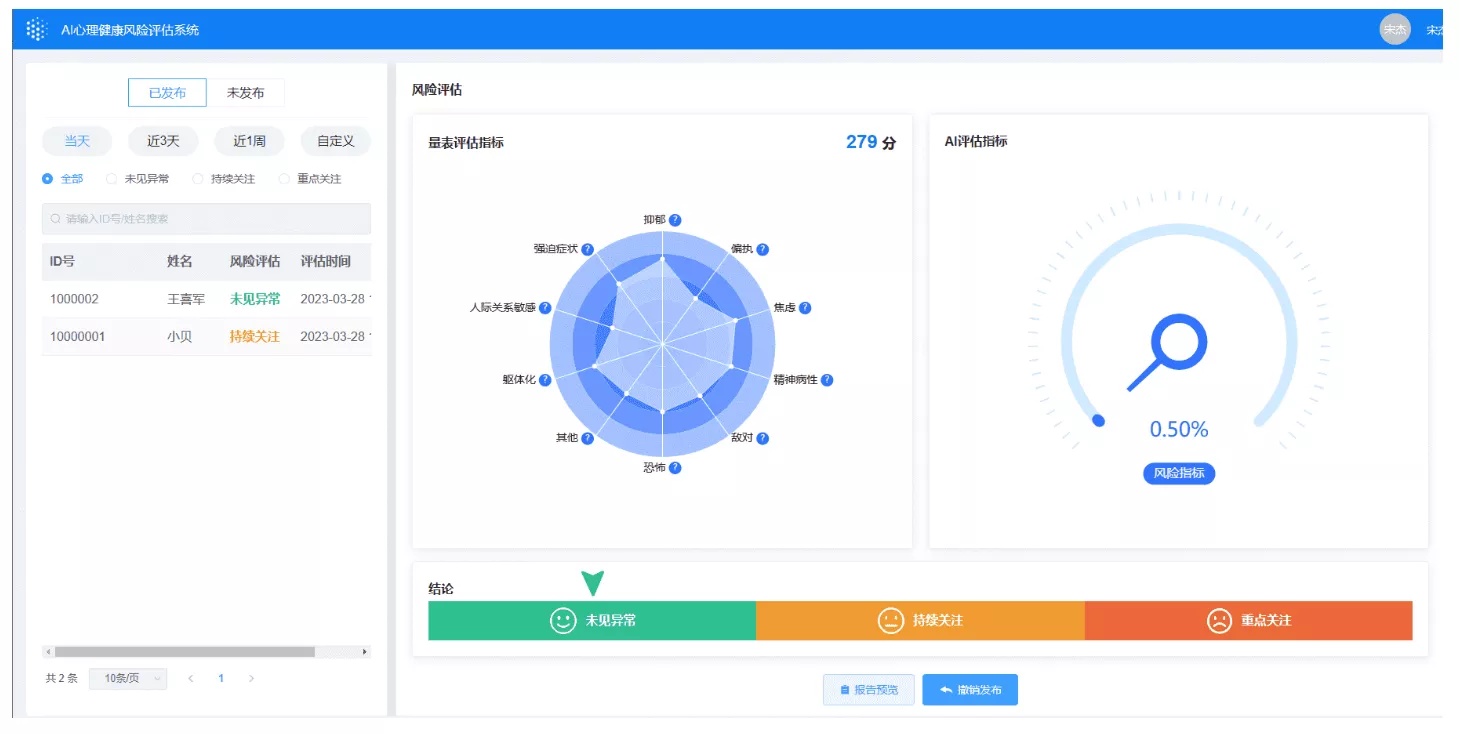The image size is (1459, 734).
Task: Click the help icon next to 恐怖
Action: [x=675, y=468]
